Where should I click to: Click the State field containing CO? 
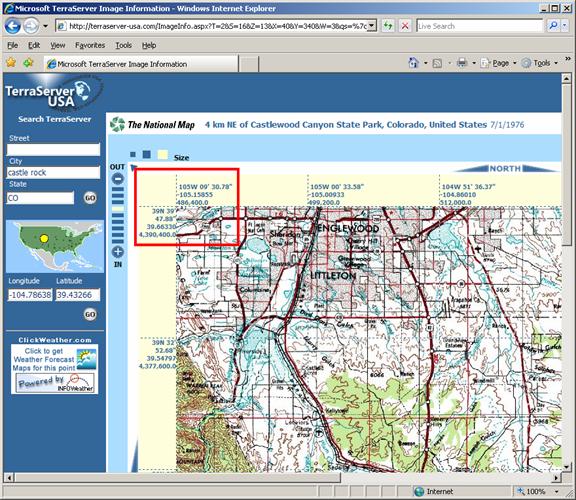[40, 198]
